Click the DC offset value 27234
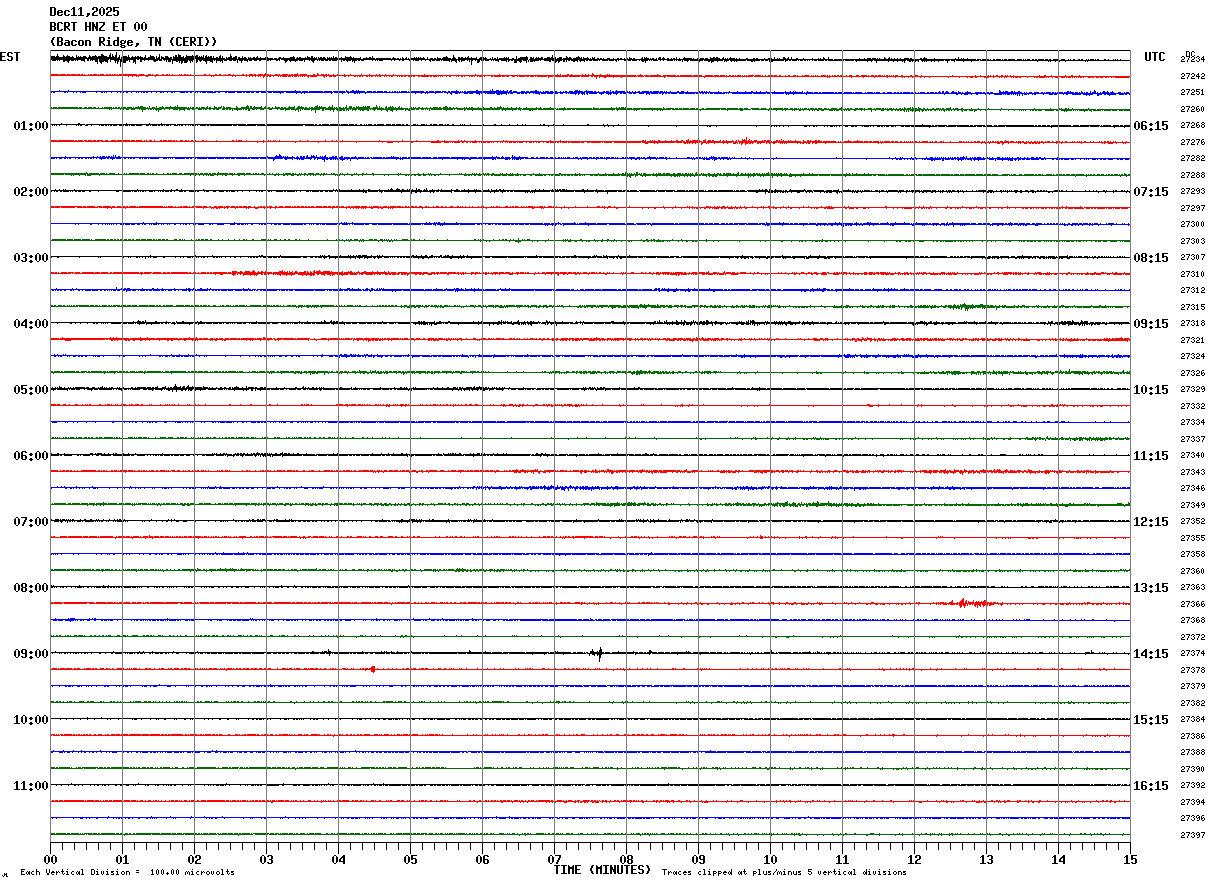Image resolution: width=1210 pixels, height=886 pixels. click(1192, 60)
